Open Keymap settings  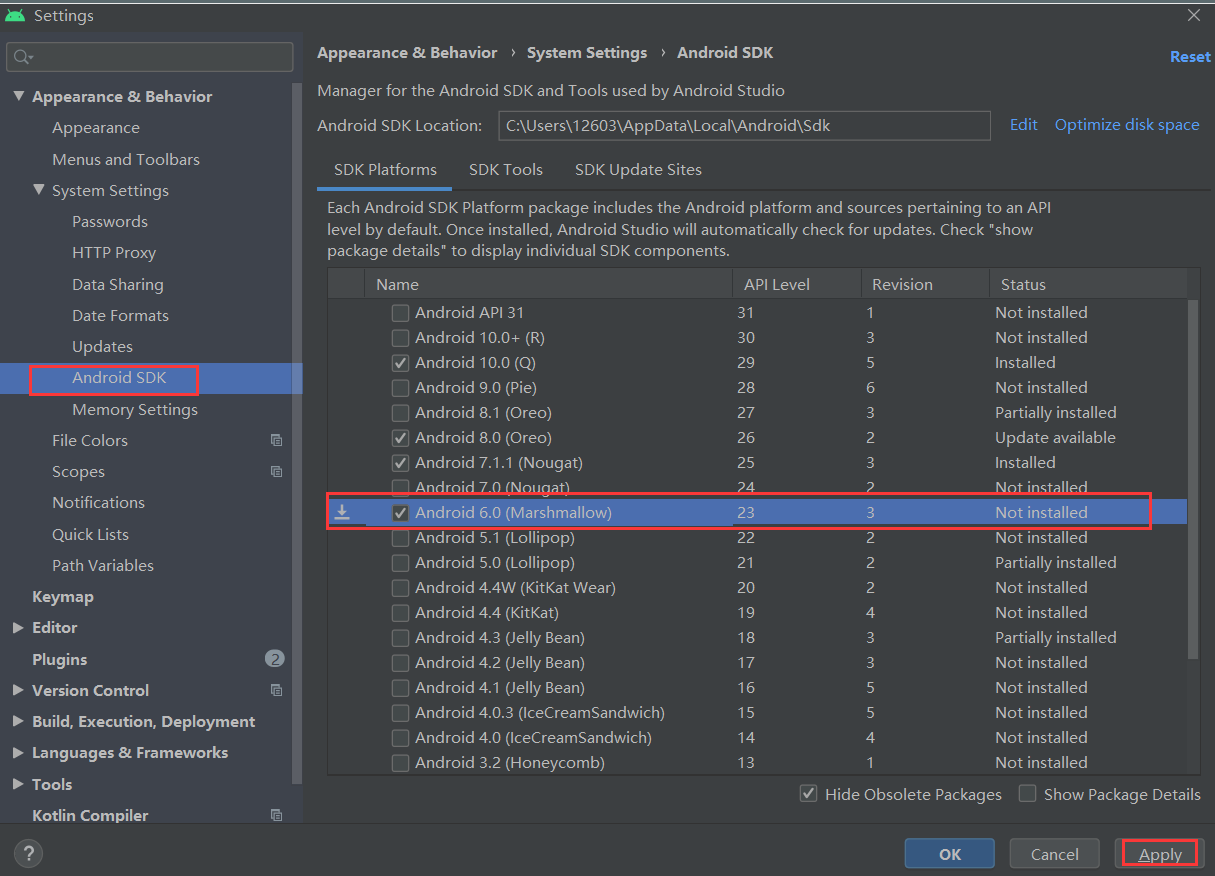63,596
